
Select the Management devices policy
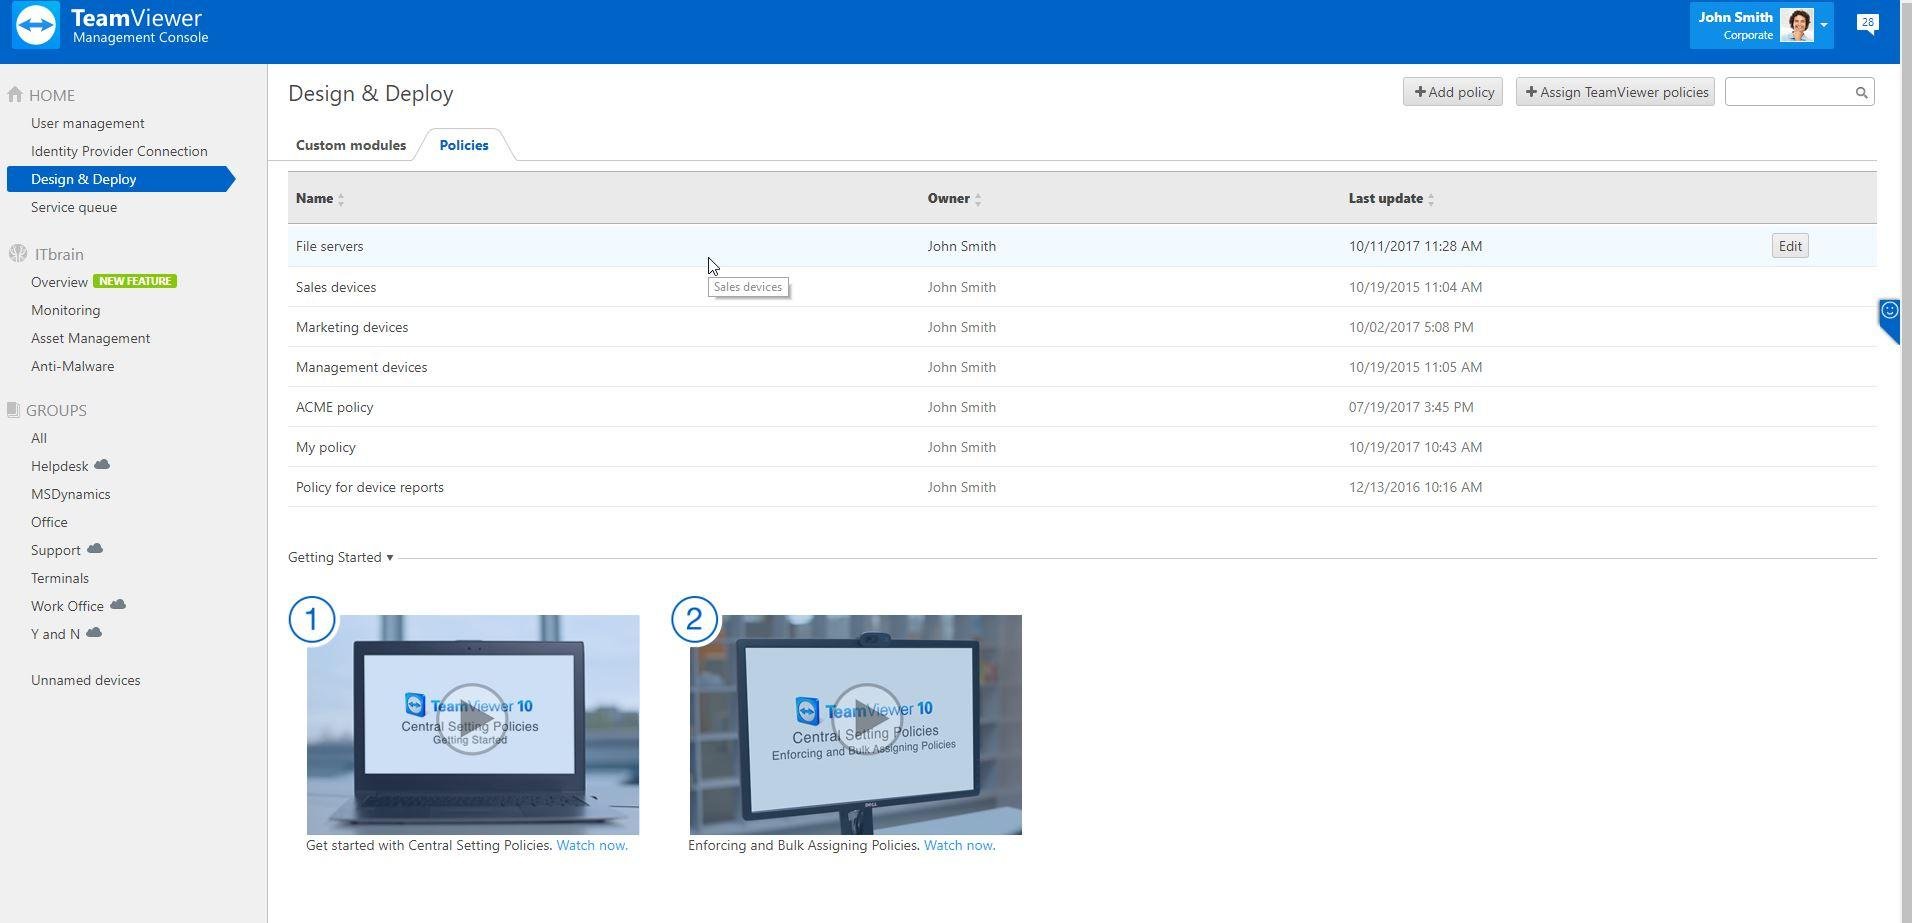(1082, 367)
